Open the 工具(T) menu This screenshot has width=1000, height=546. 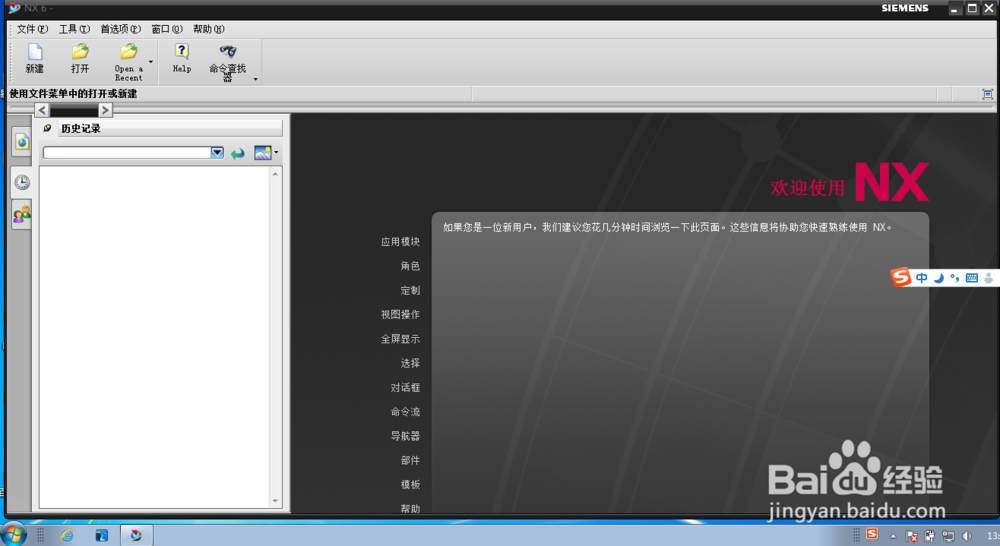(x=74, y=29)
